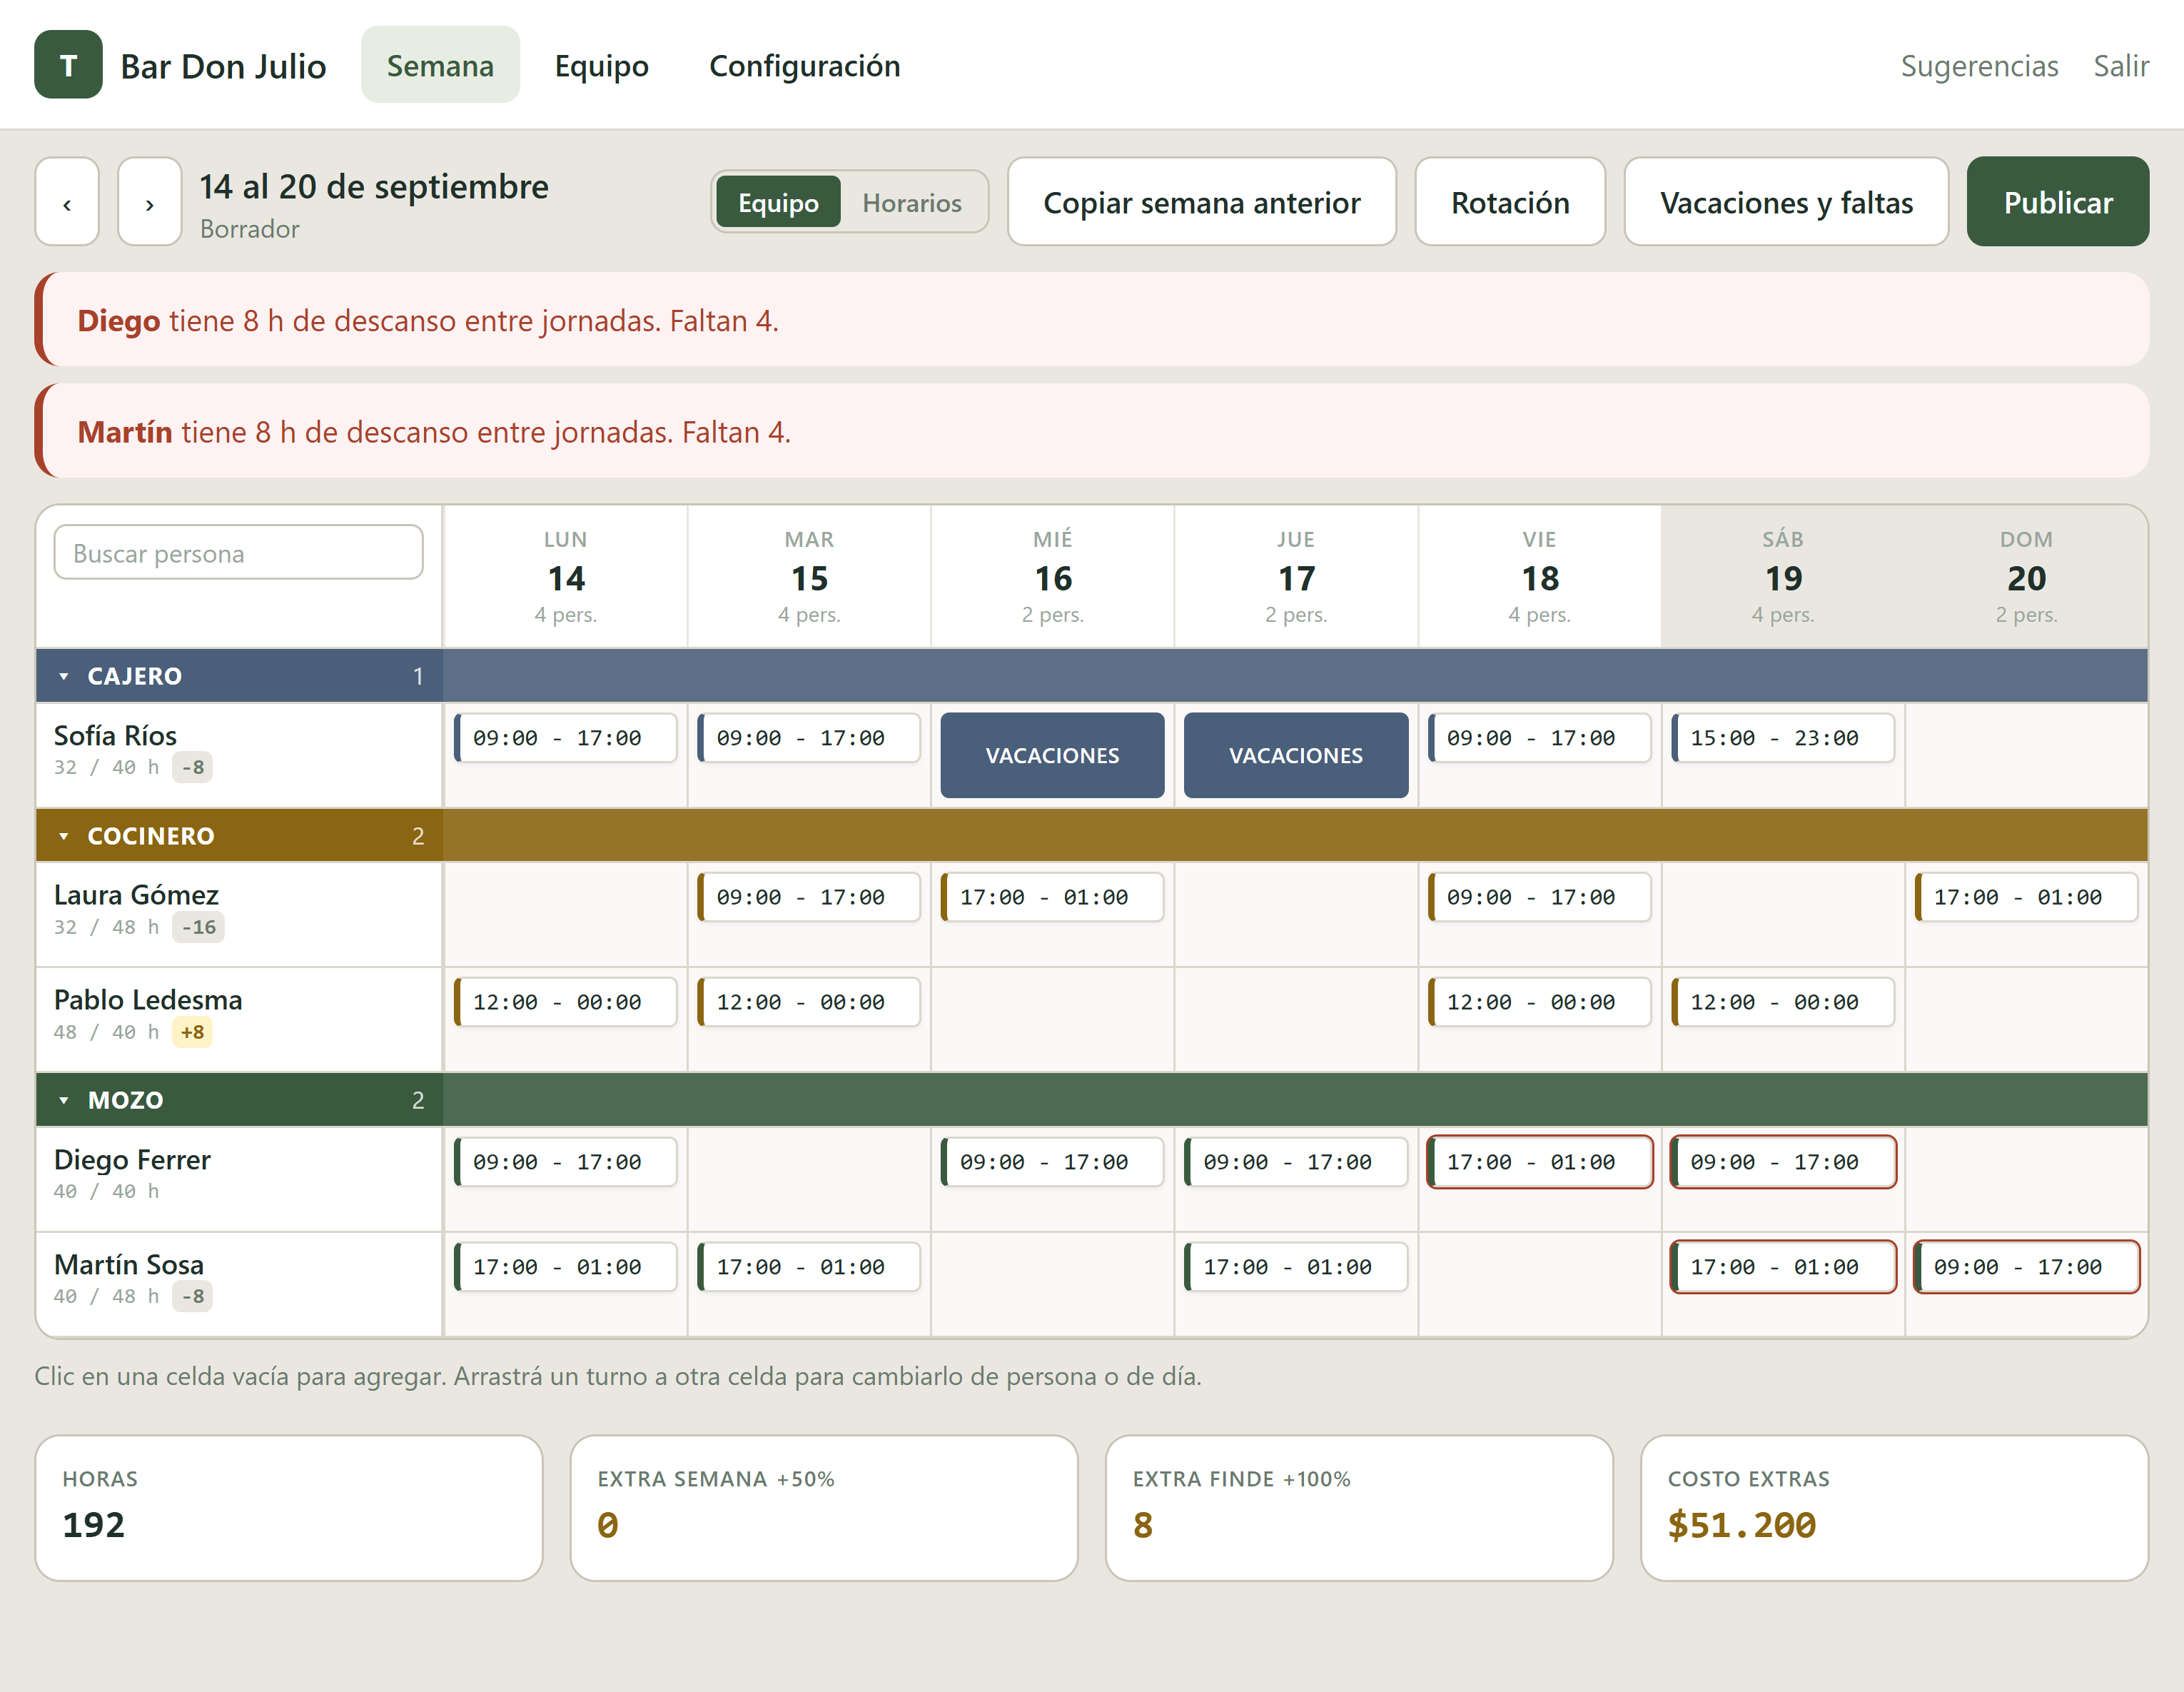The width and height of the screenshot is (2184, 1692).
Task: Open Martín Sosa Sunday 09:00-17:00 shift
Action: click(x=2026, y=1267)
